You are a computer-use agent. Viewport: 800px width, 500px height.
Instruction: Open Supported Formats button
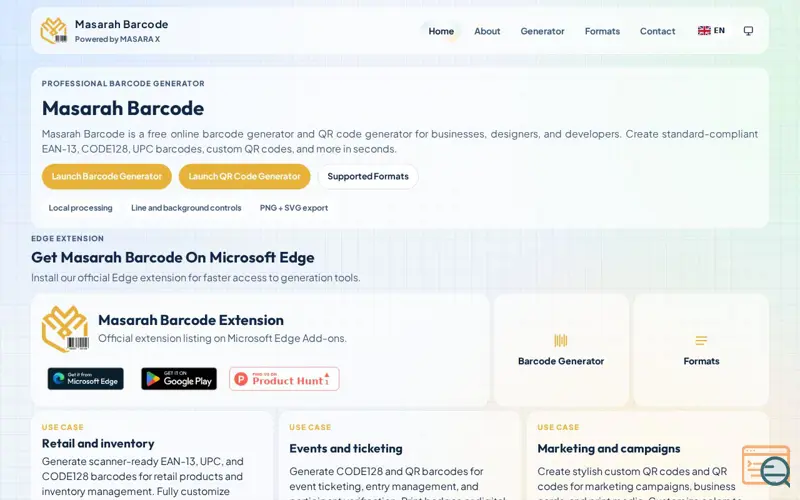click(368, 177)
